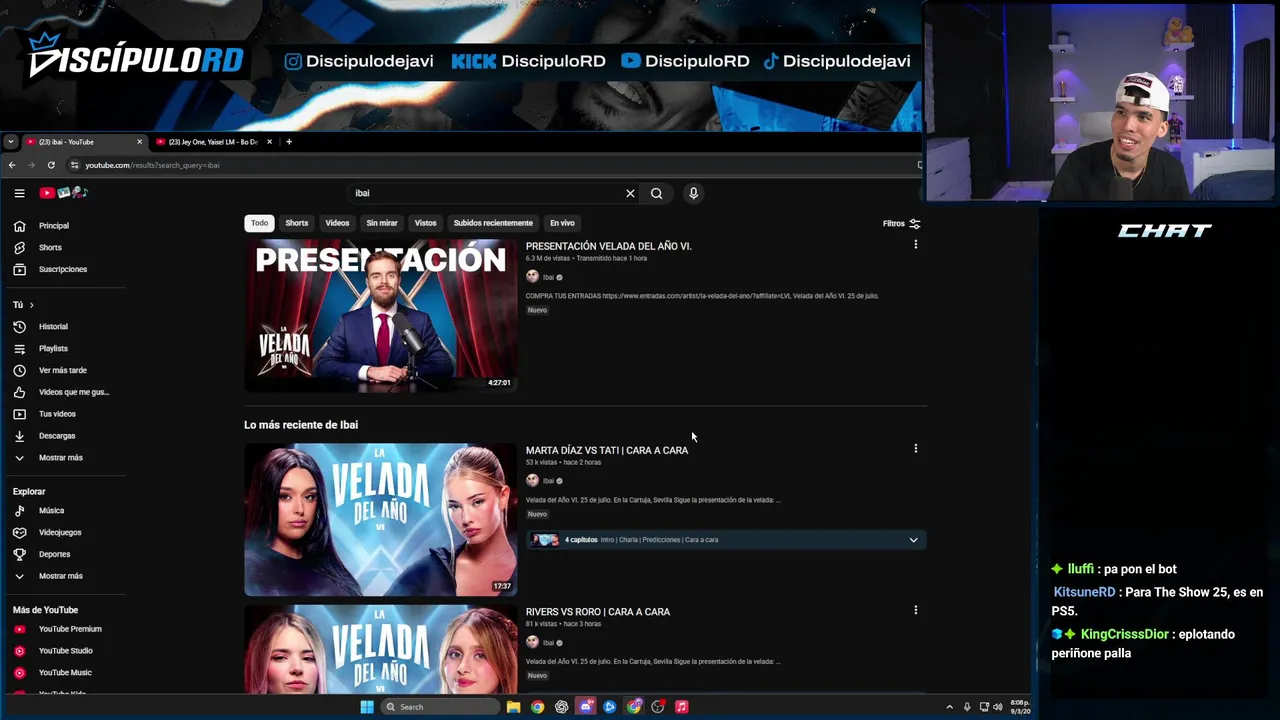Play the Marta Díaz vs Tati thumbnail
This screenshot has height=720, width=1280.
tap(381, 520)
